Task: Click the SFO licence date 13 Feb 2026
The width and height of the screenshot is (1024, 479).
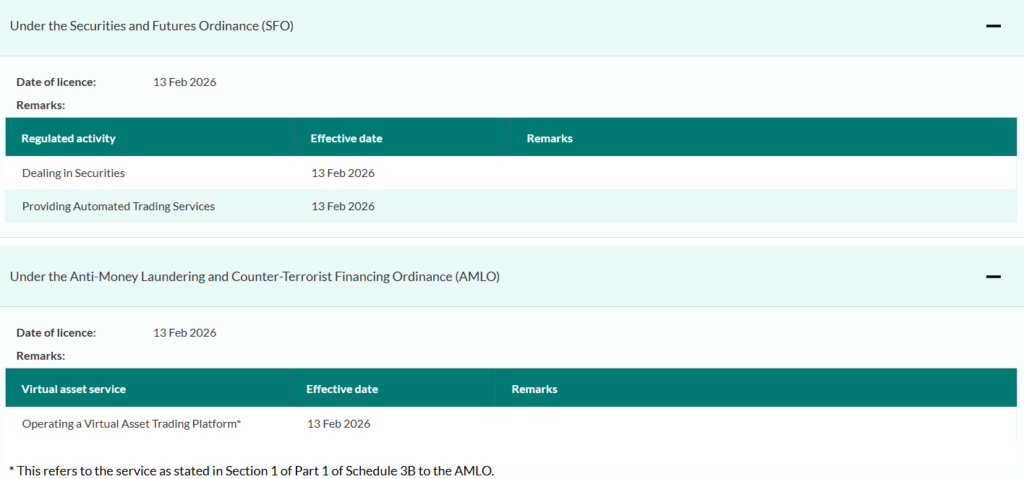Action: pos(185,82)
